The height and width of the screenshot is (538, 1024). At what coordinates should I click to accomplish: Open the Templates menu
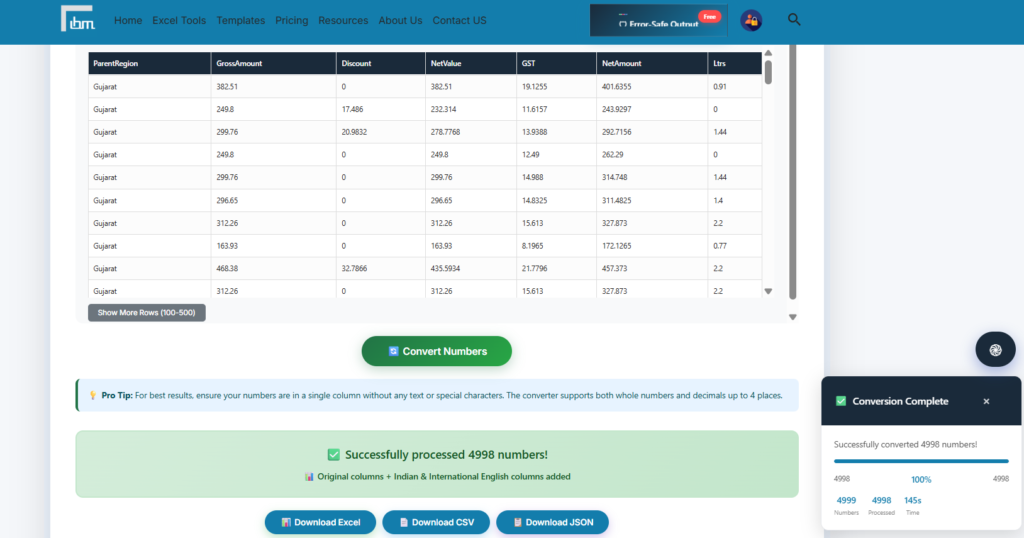coord(240,20)
